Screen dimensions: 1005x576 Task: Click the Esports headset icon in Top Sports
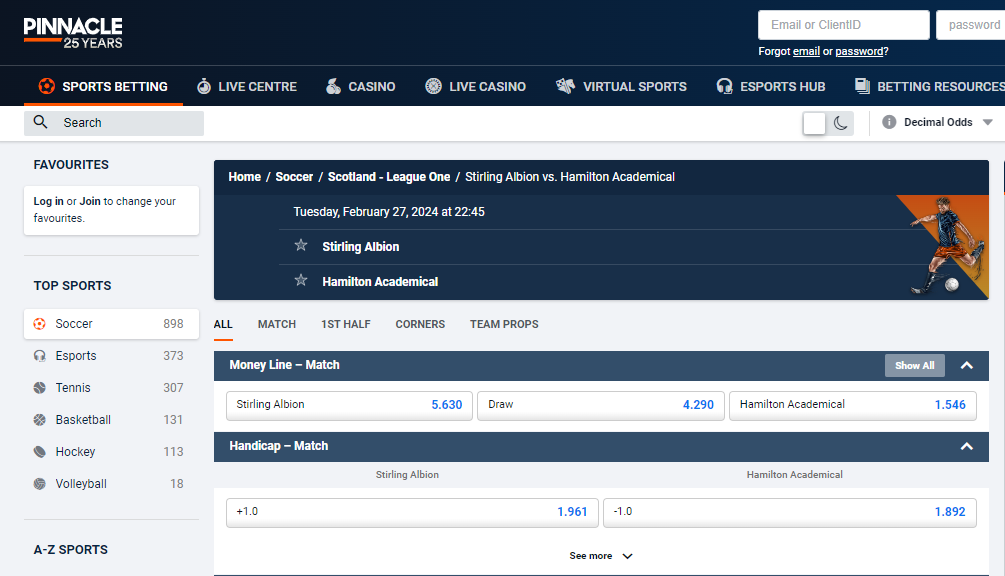pos(40,356)
